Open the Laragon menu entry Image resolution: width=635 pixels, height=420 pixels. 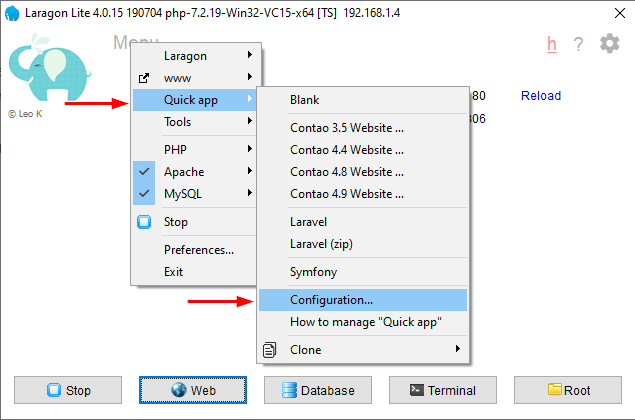[194, 55]
